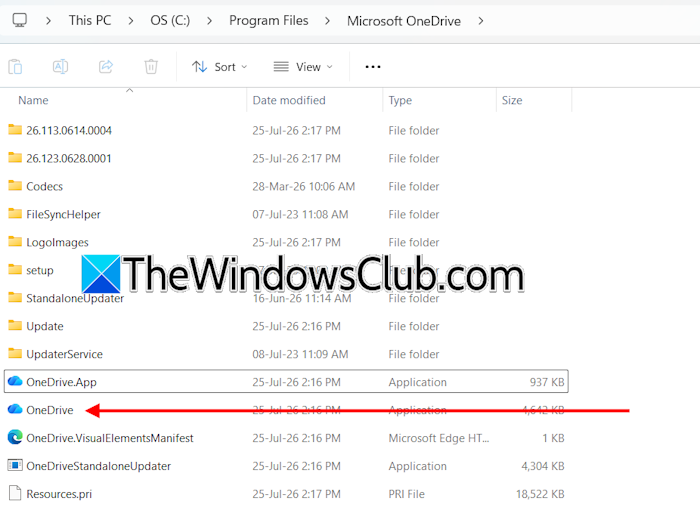Viewport: 700px width, 523px height.
Task: Go to Program Files breadcrumb
Action: point(269,21)
